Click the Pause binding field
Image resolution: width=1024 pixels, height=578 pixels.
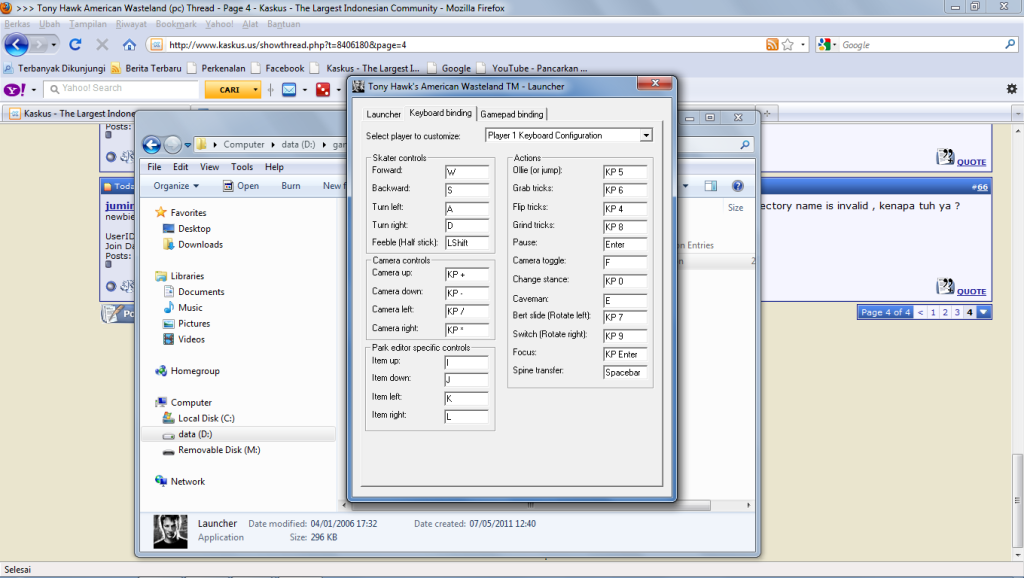tap(625, 244)
